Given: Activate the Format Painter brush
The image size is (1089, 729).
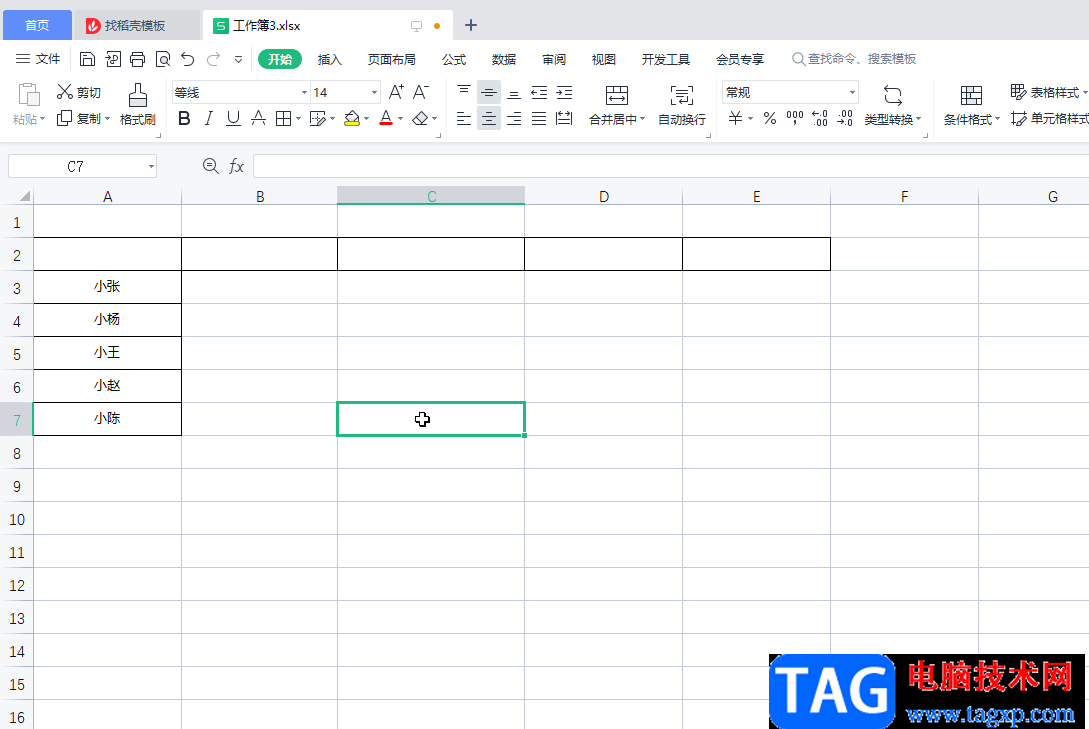Looking at the screenshot, I should (x=138, y=104).
